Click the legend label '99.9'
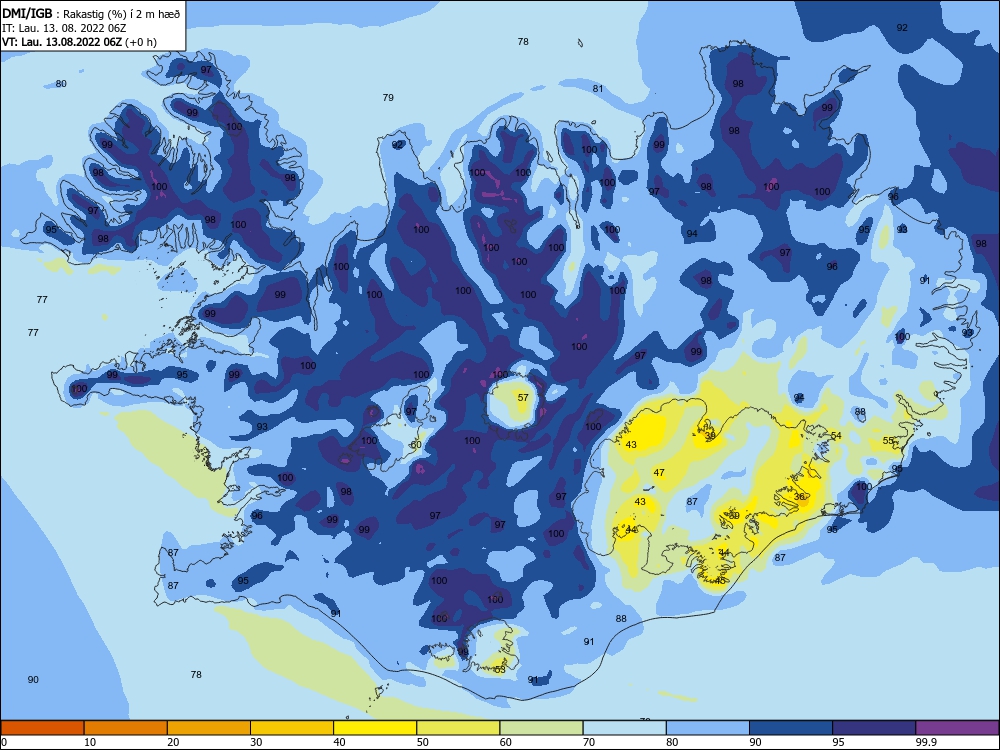 click(x=925, y=742)
